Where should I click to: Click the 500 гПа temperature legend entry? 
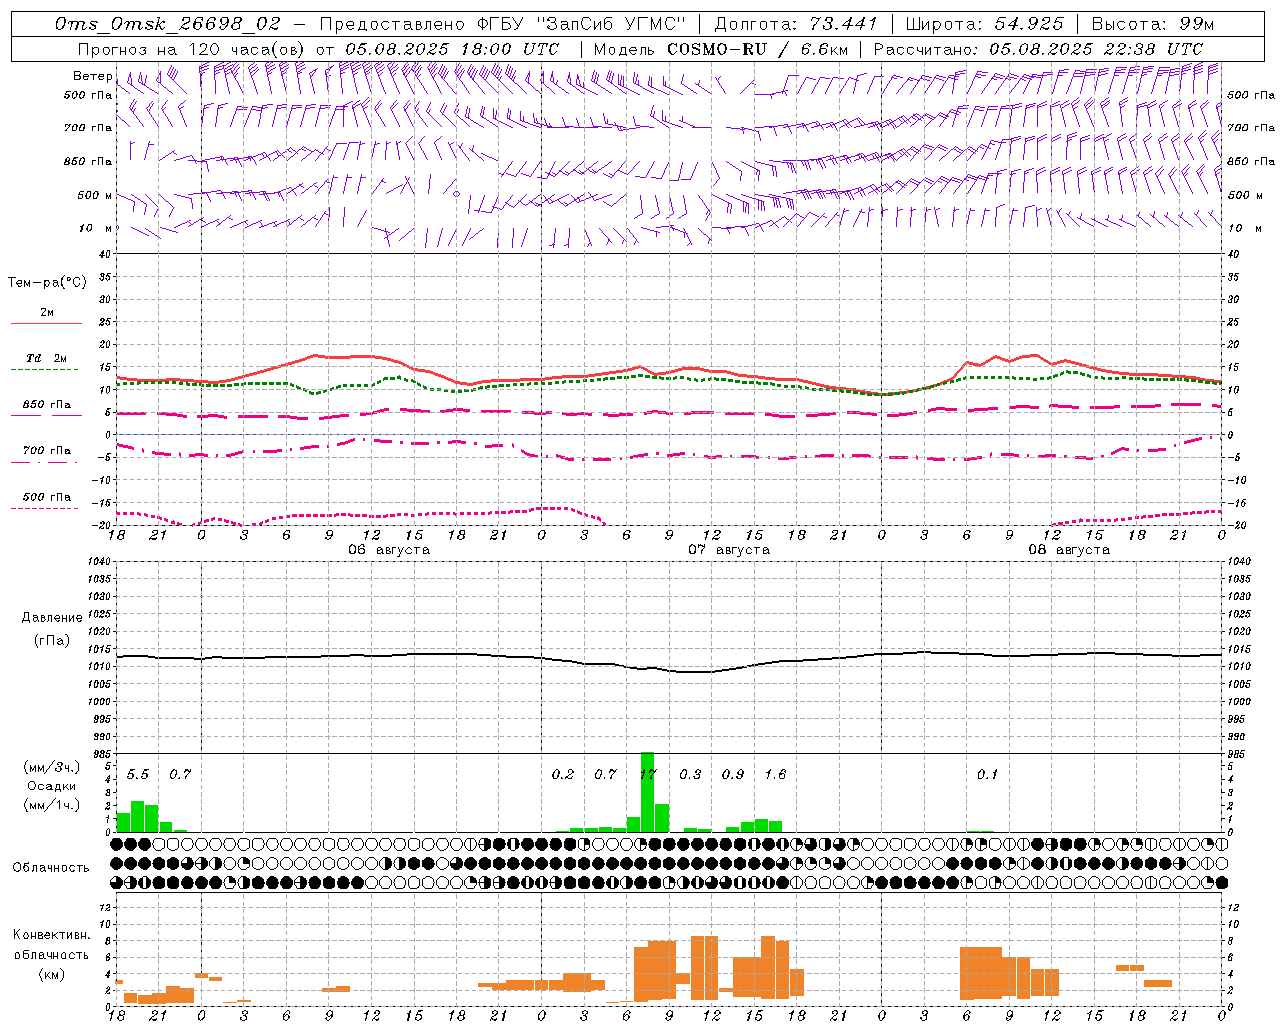pos(46,497)
